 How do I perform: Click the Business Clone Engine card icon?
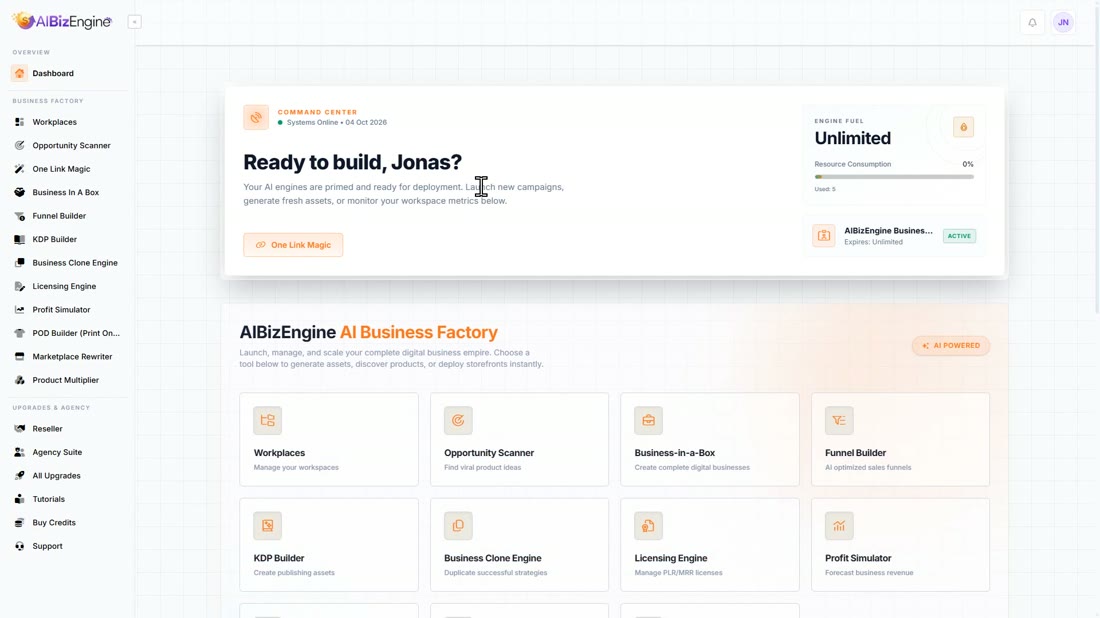(458, 525)
